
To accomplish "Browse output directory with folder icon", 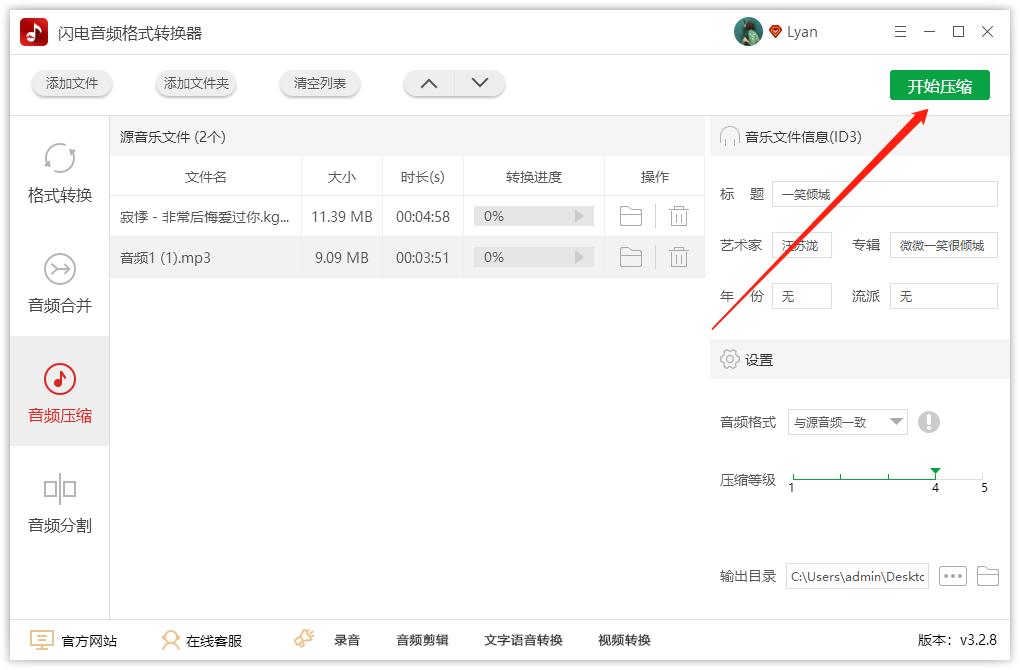I will click(x=988, y=576).
